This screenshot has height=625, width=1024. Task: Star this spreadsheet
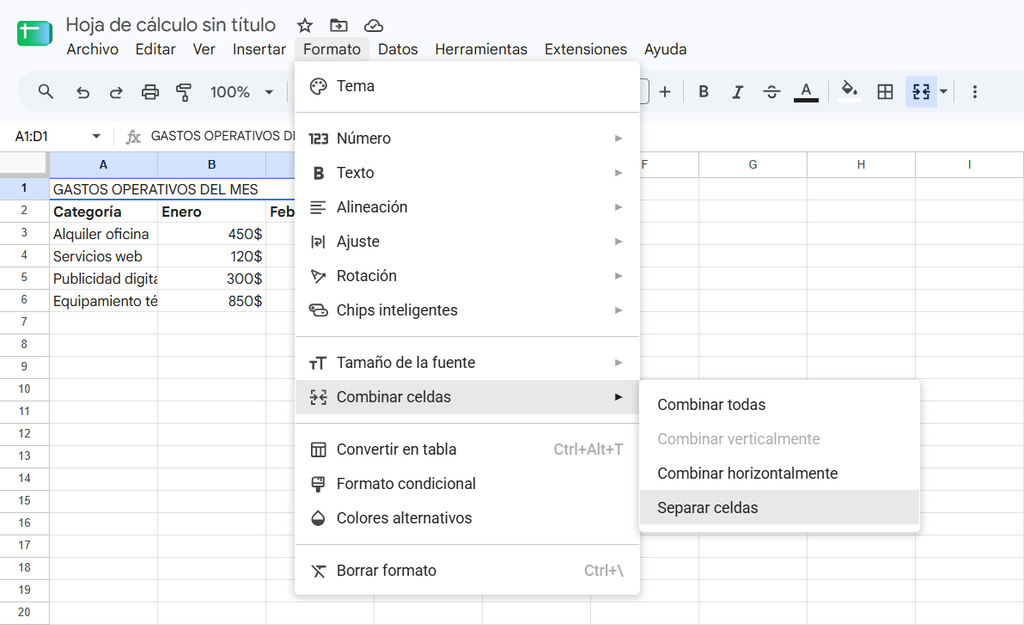click(304, 25)
